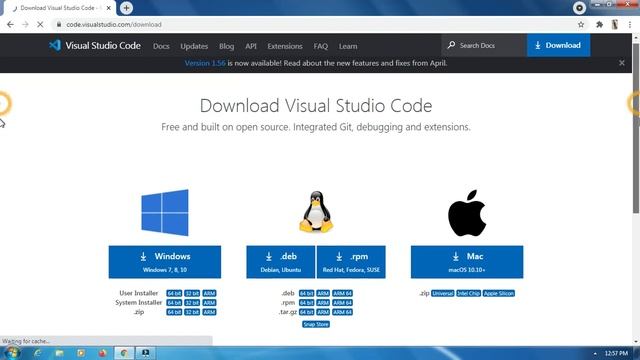The width and height of the screenshot is (640, 360).
Task: Select .tar.gz 64 bit
Action: pos(307,312)
